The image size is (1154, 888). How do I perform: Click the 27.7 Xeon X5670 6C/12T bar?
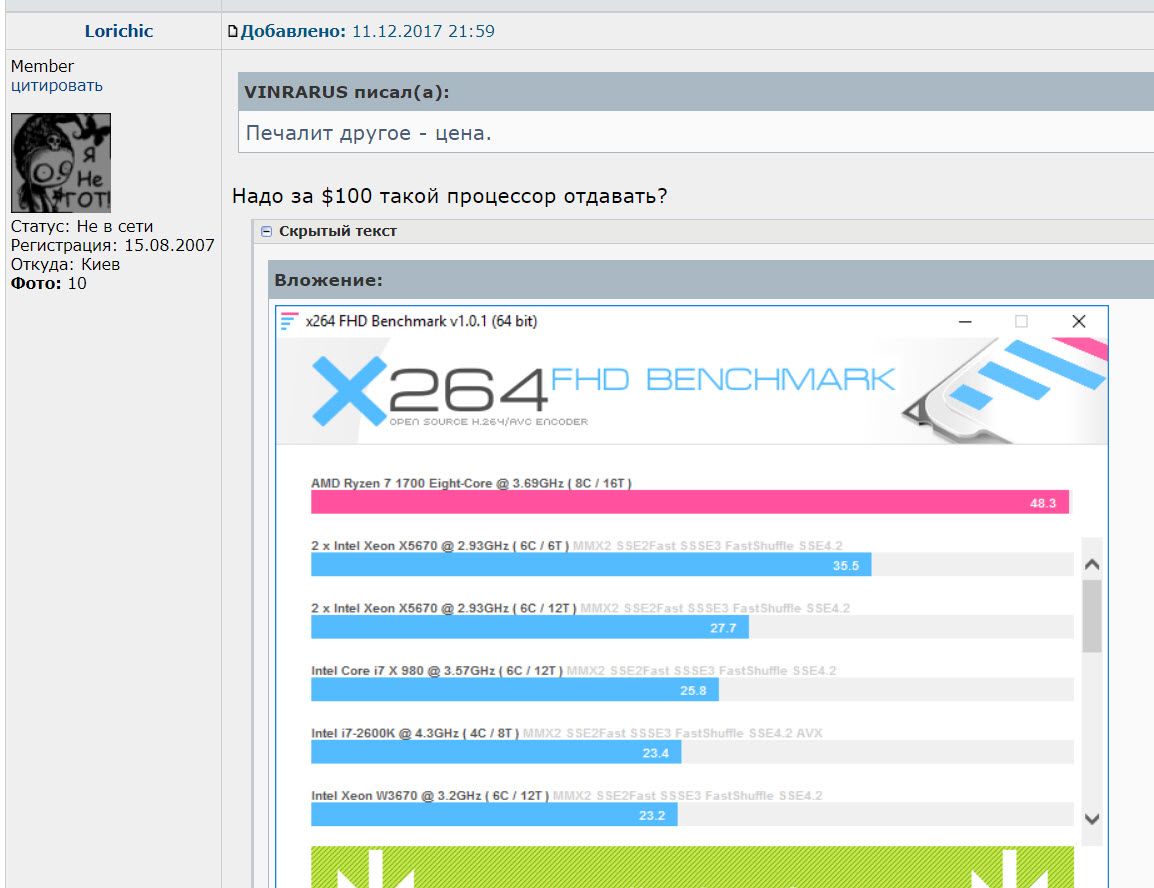[x=530, y=628]
